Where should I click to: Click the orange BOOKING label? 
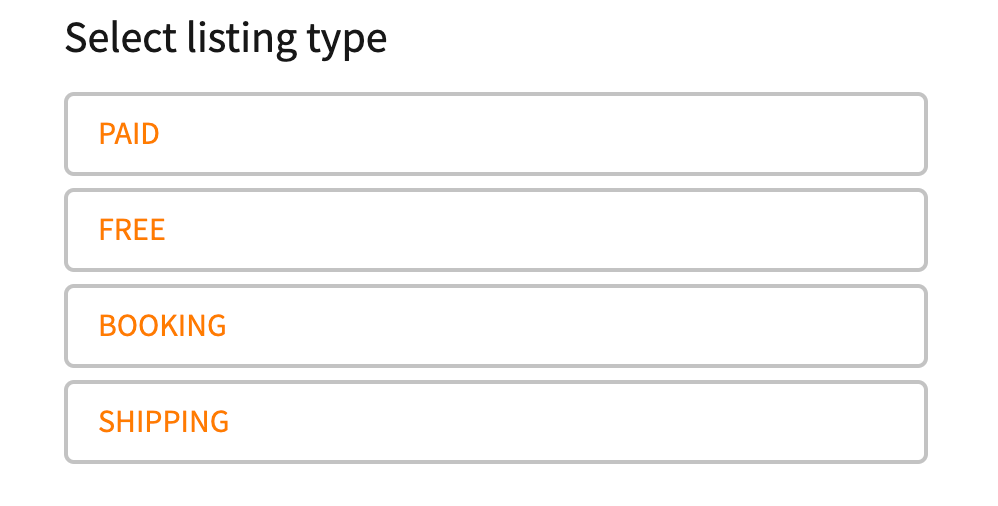[x=162, y=326]
